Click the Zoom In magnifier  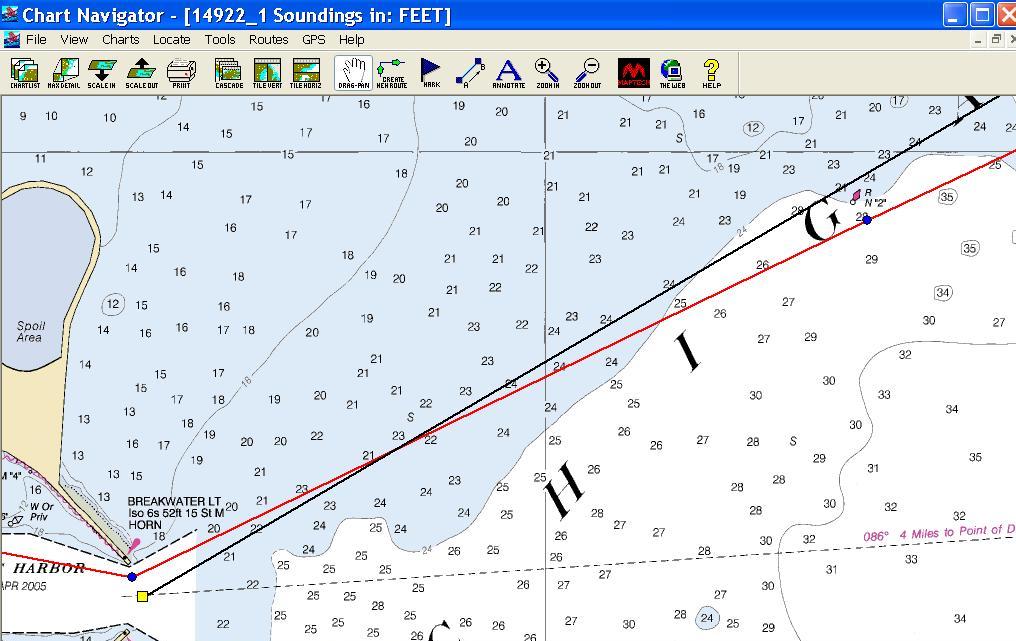point(547,72)
